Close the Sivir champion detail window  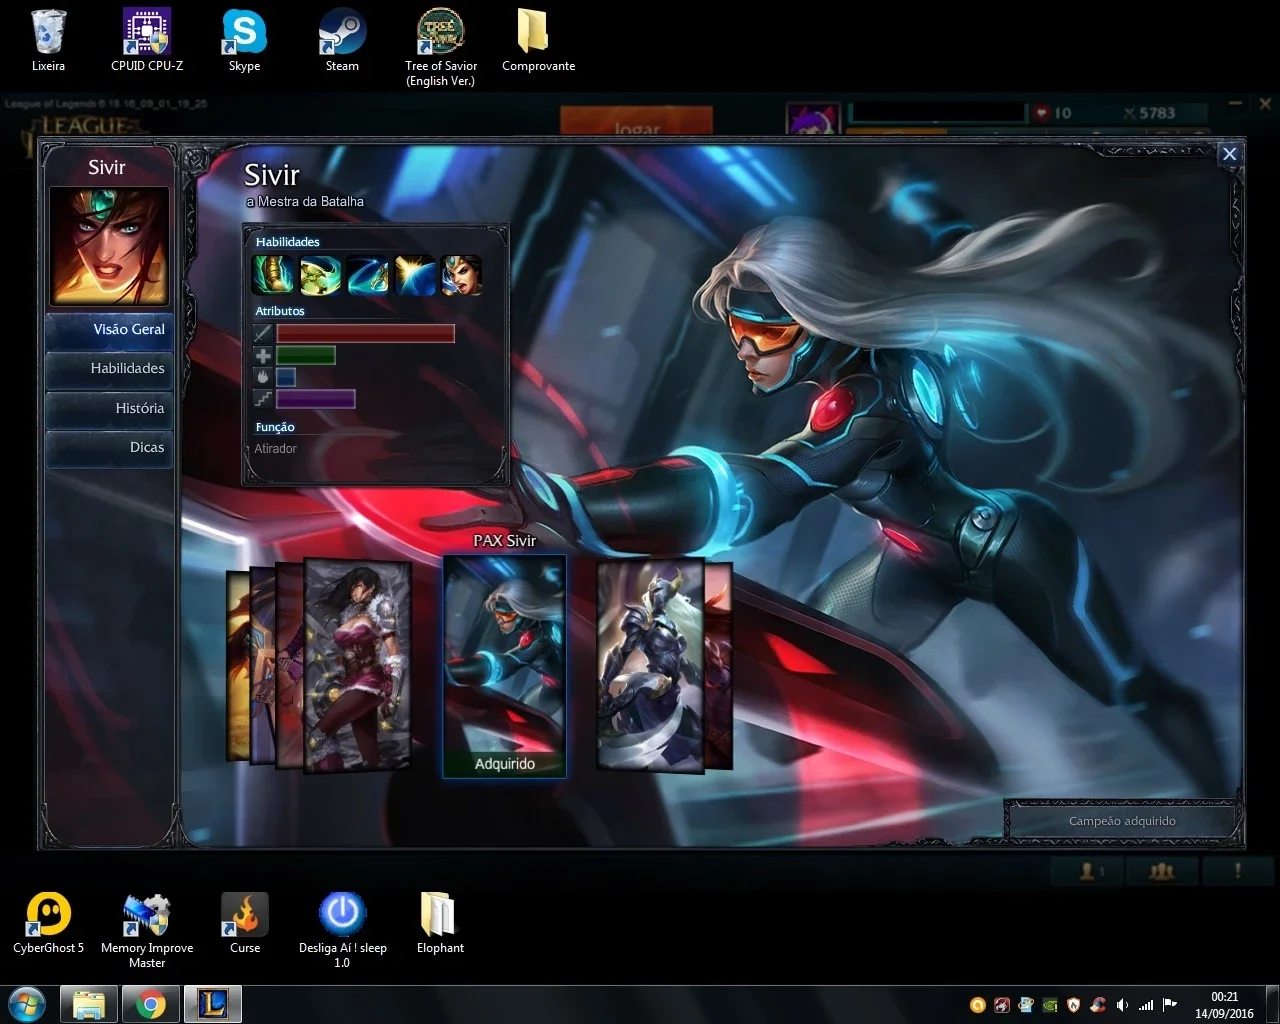(1230, 154)
